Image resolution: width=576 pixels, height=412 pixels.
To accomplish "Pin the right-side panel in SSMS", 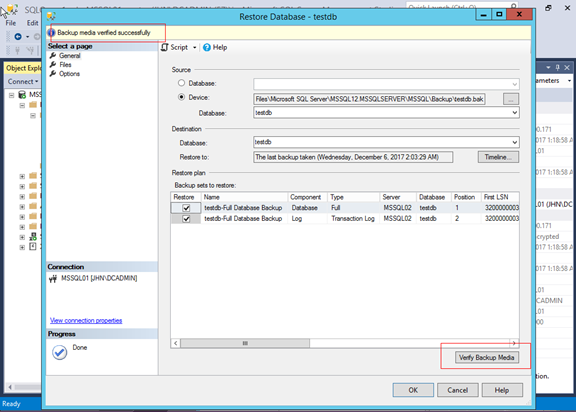I will click(558, 68).
